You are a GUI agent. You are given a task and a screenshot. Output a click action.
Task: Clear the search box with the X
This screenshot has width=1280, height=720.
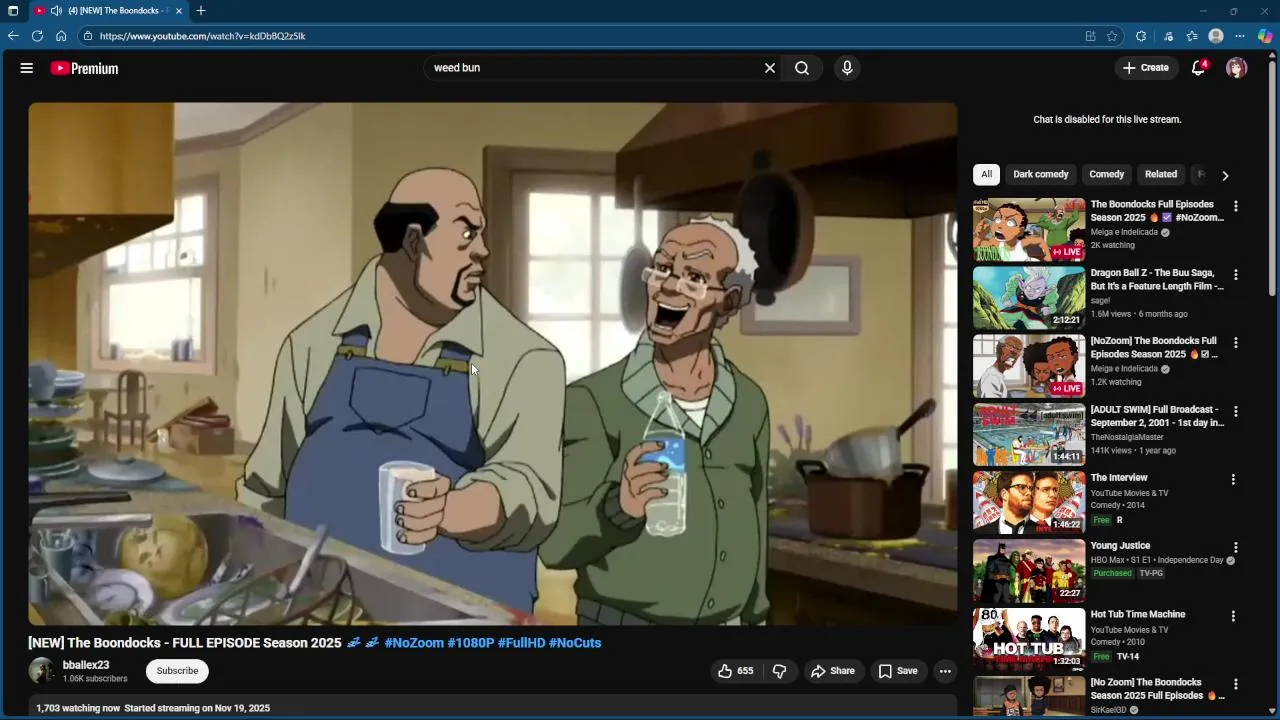(770, 68)
